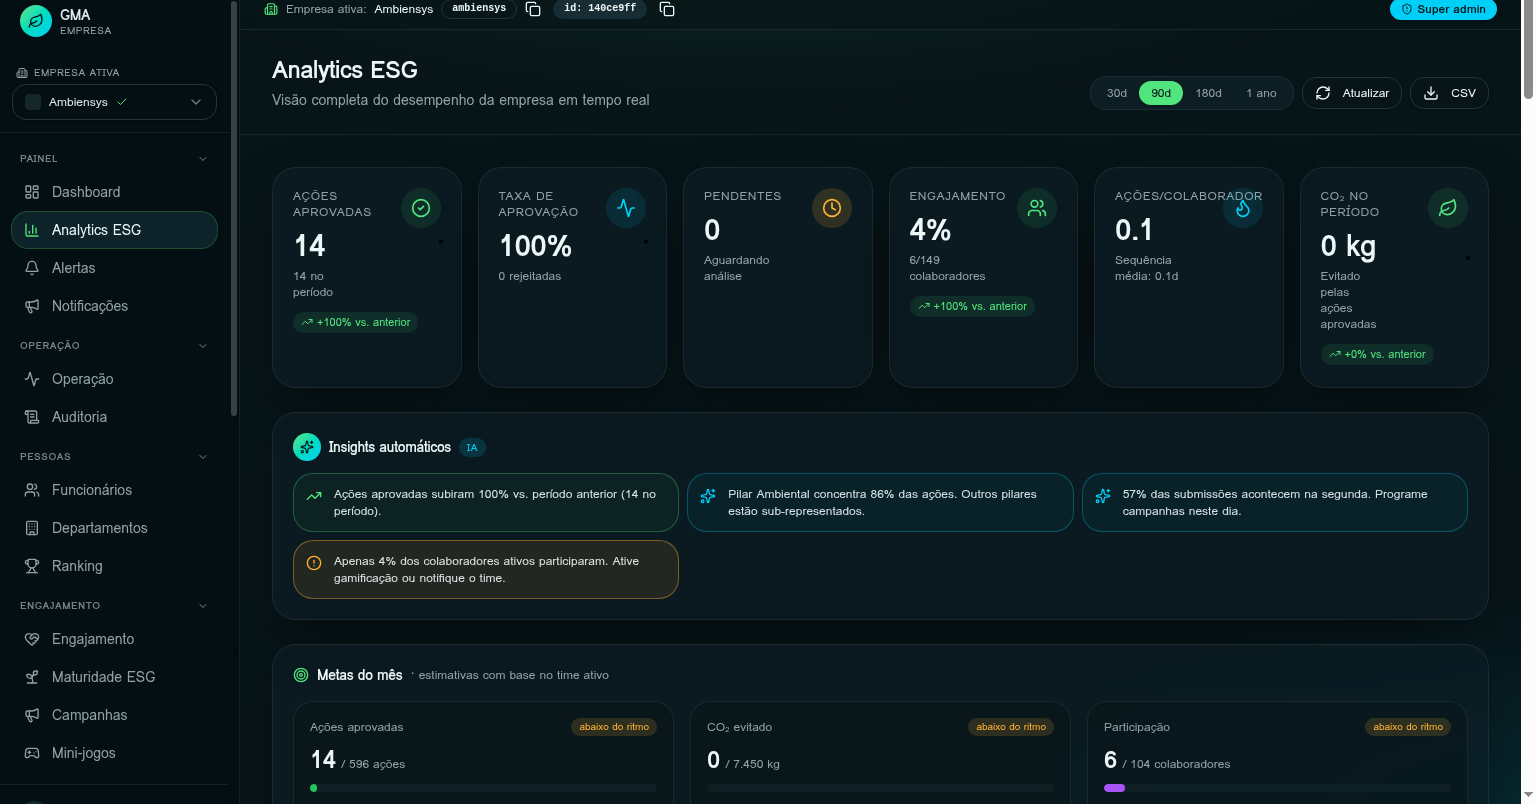1536x804 pixels.
Task: Click the Super admin badge
Action: click(1443, 9)
